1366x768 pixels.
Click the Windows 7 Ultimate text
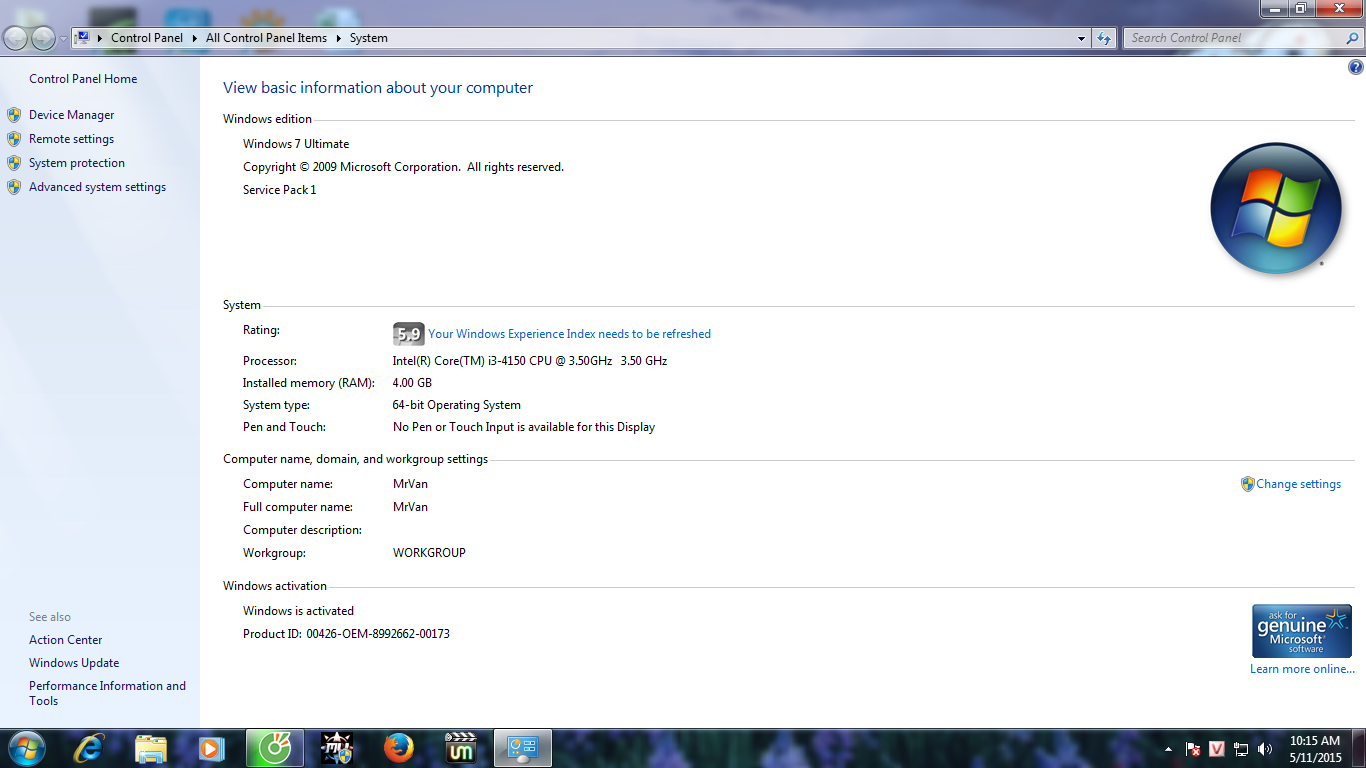pos(296,144)
